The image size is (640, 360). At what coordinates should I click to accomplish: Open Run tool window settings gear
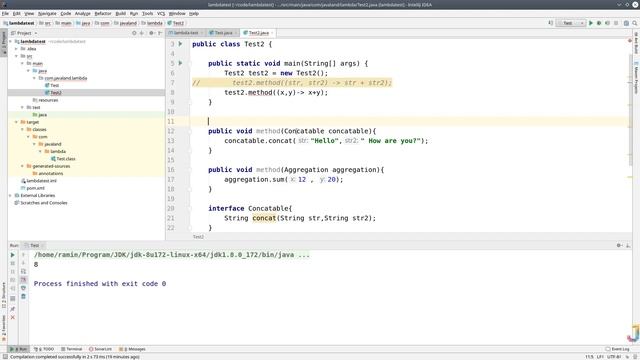[x=619, y=245]
